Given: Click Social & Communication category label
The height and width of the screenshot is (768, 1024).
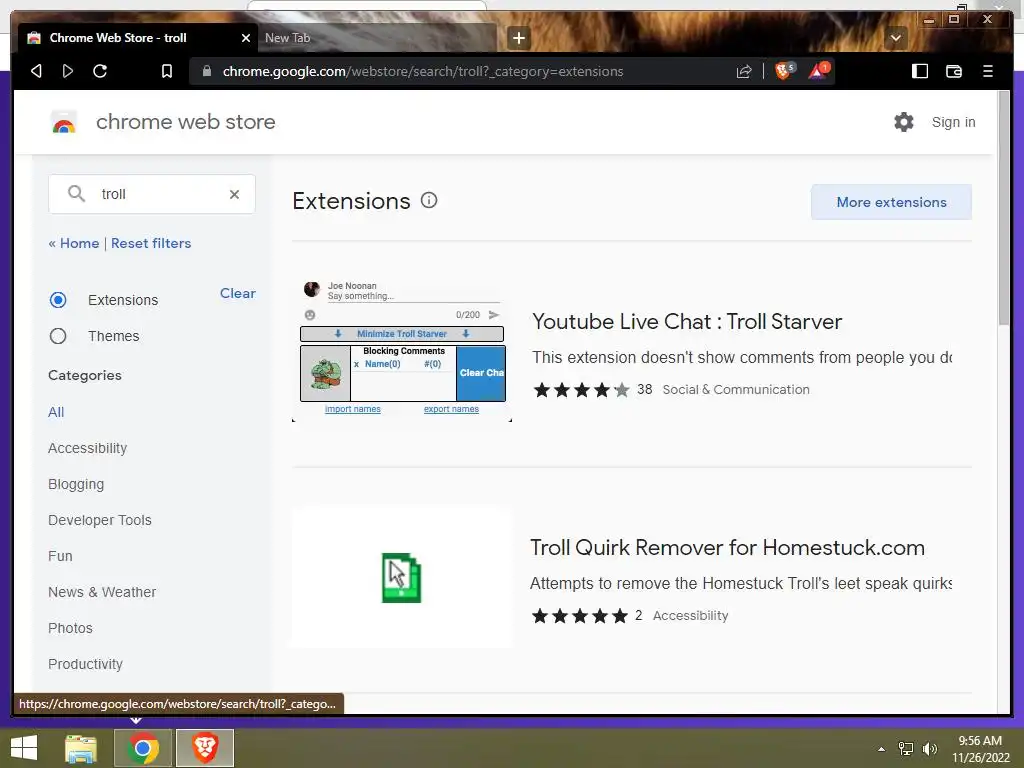Looking at the screenshot, I should pyautogui.click(x=736, y=389).
